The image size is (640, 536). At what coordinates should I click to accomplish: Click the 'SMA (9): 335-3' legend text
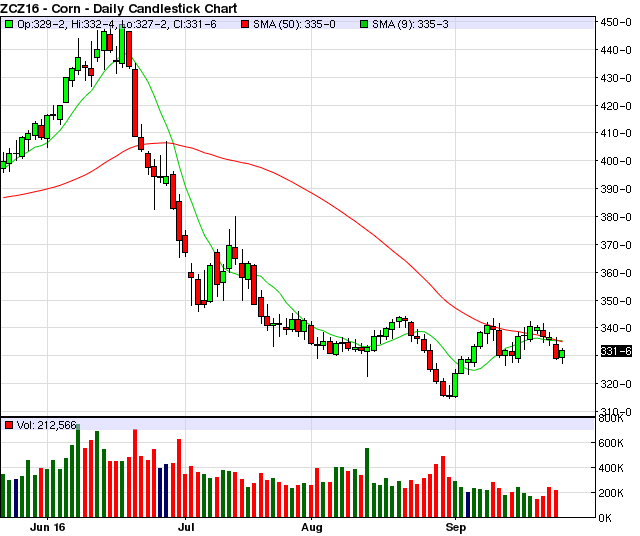(x=410, y=24)
